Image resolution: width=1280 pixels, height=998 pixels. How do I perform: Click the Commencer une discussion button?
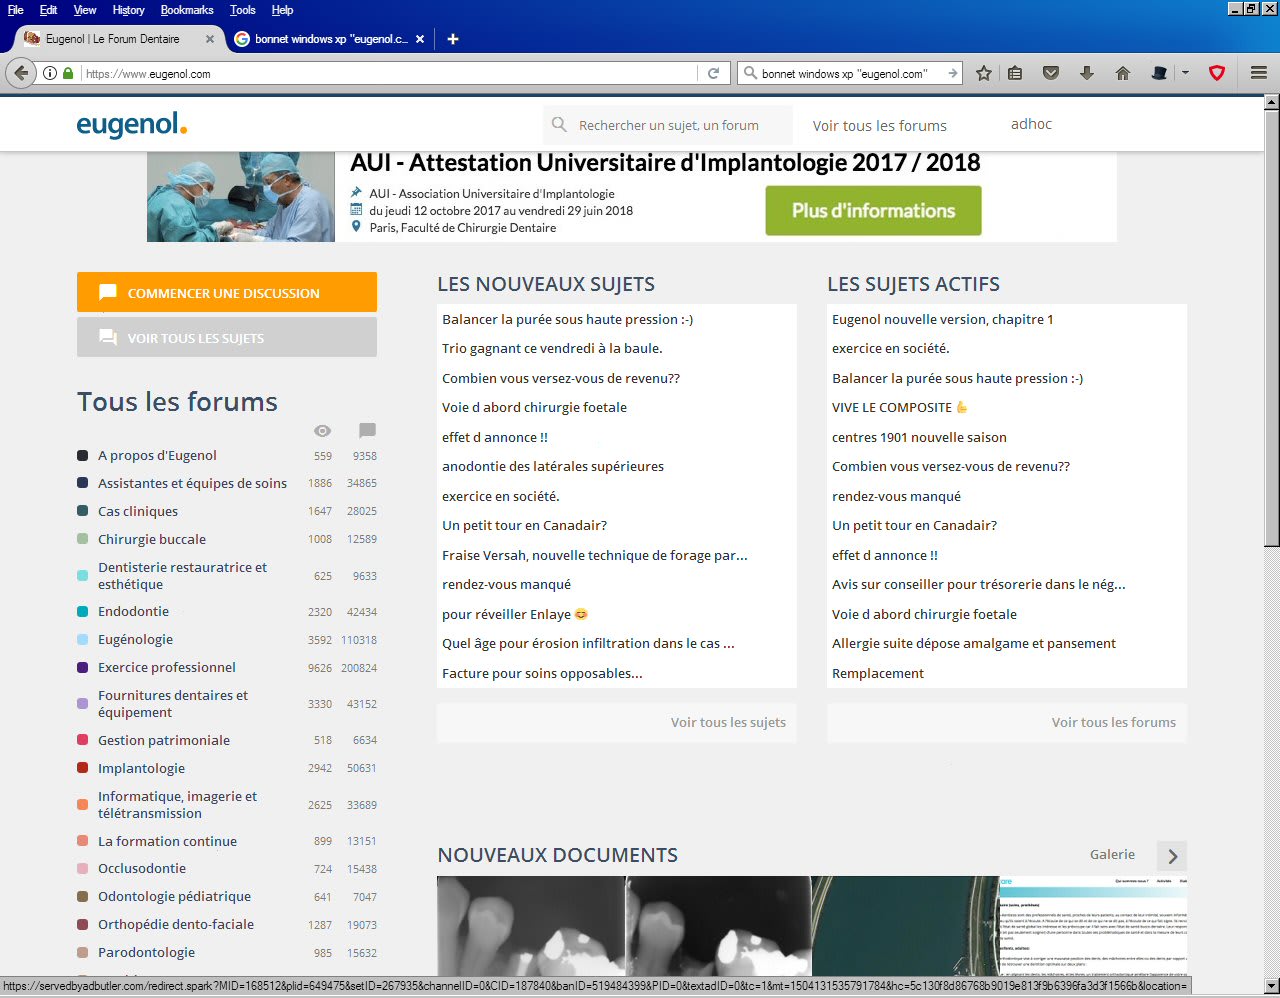[227, 292]
